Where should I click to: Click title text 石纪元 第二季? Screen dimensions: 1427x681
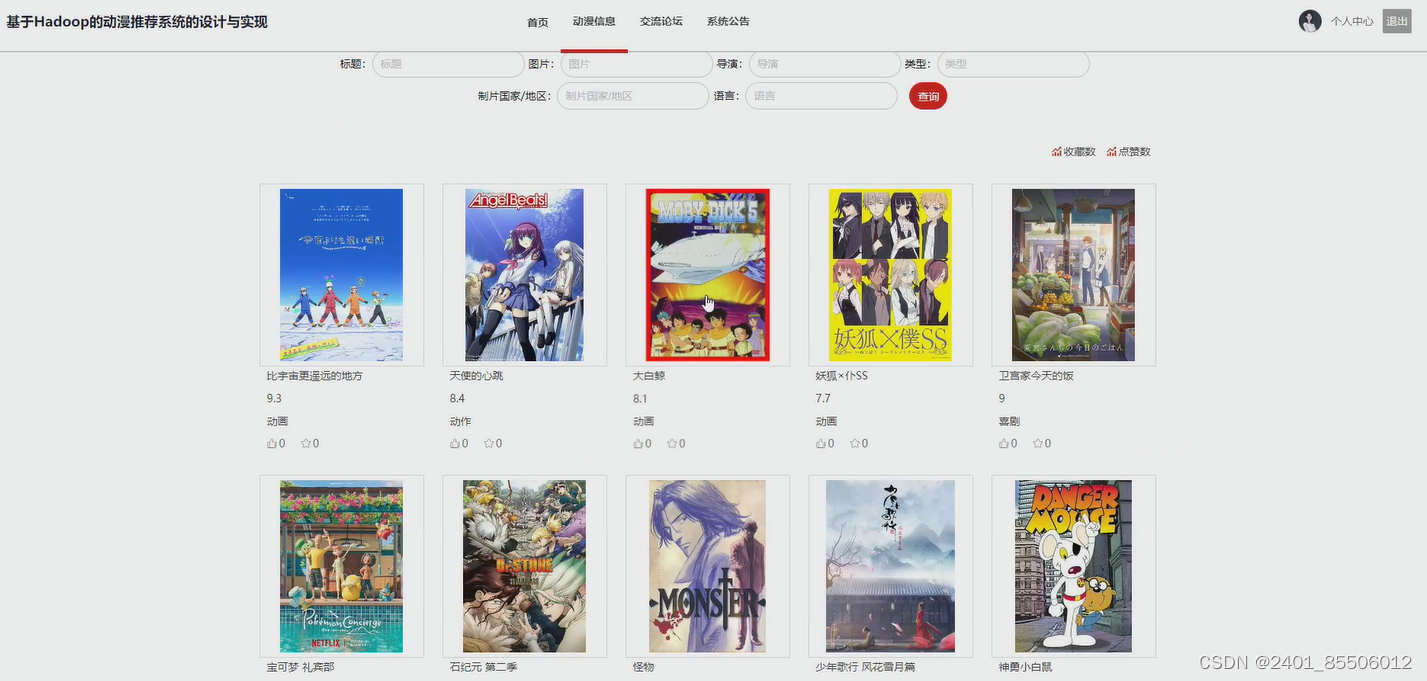(x=484, y=667)
